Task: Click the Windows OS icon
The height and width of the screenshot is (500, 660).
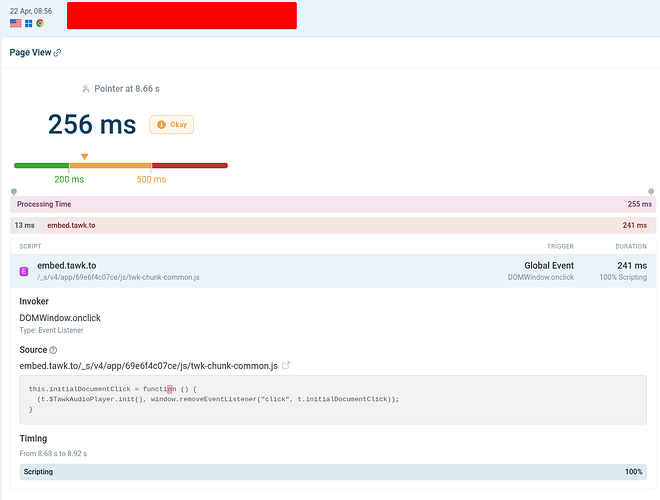Action: pos(28,23)
